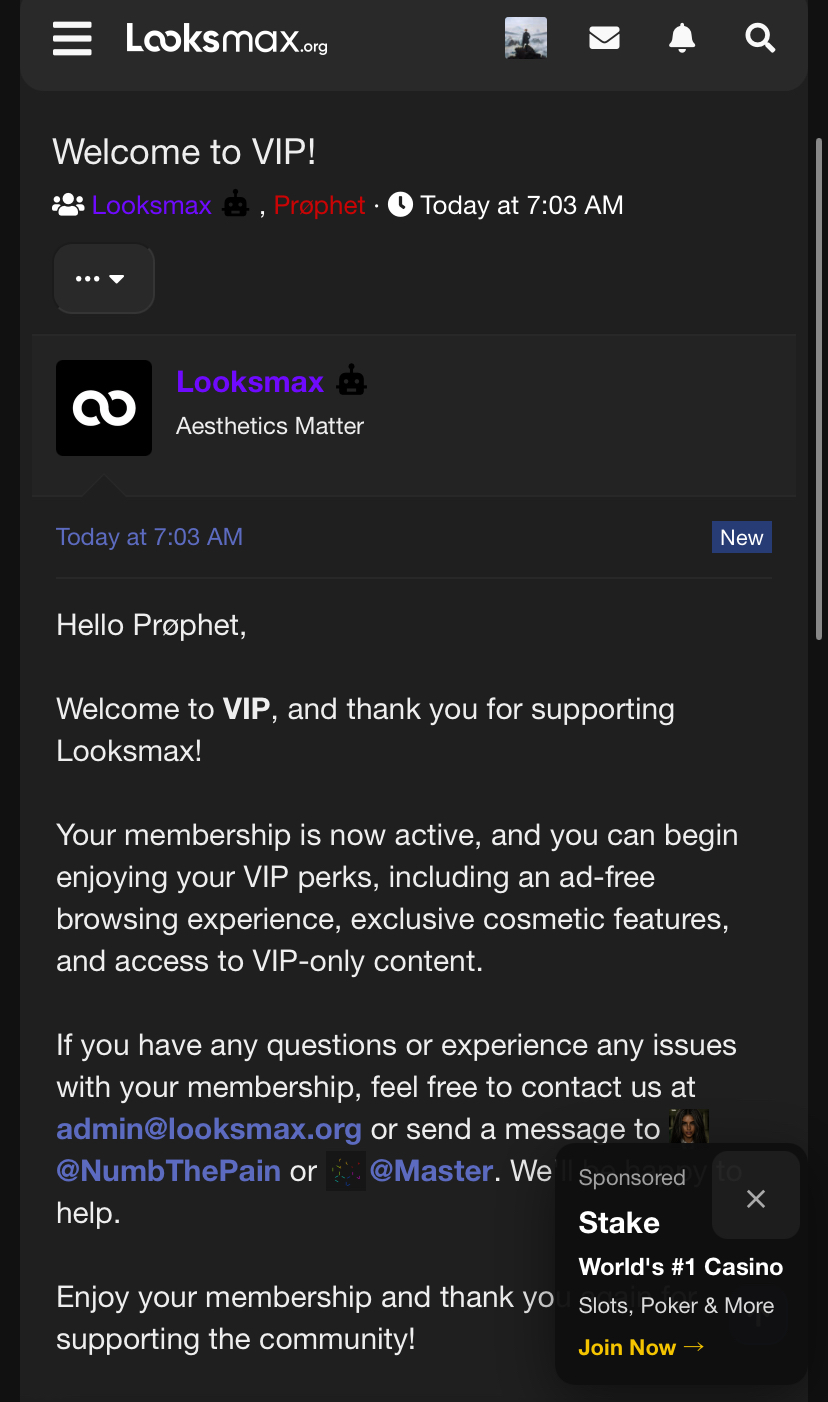Click the Looksmax infinity avatar
The image size is (828, 1402).
tap(104, 408)
